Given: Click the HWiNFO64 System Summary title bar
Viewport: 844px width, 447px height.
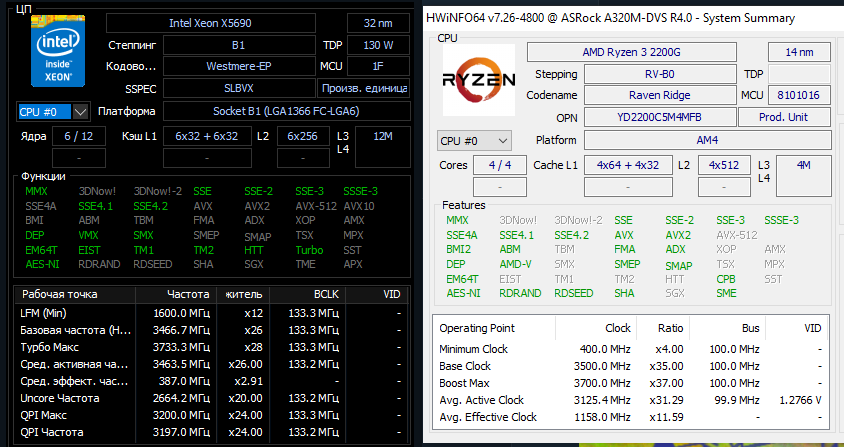Looking at the screenshot, I should pyautogui.click(x=633, y=18).
